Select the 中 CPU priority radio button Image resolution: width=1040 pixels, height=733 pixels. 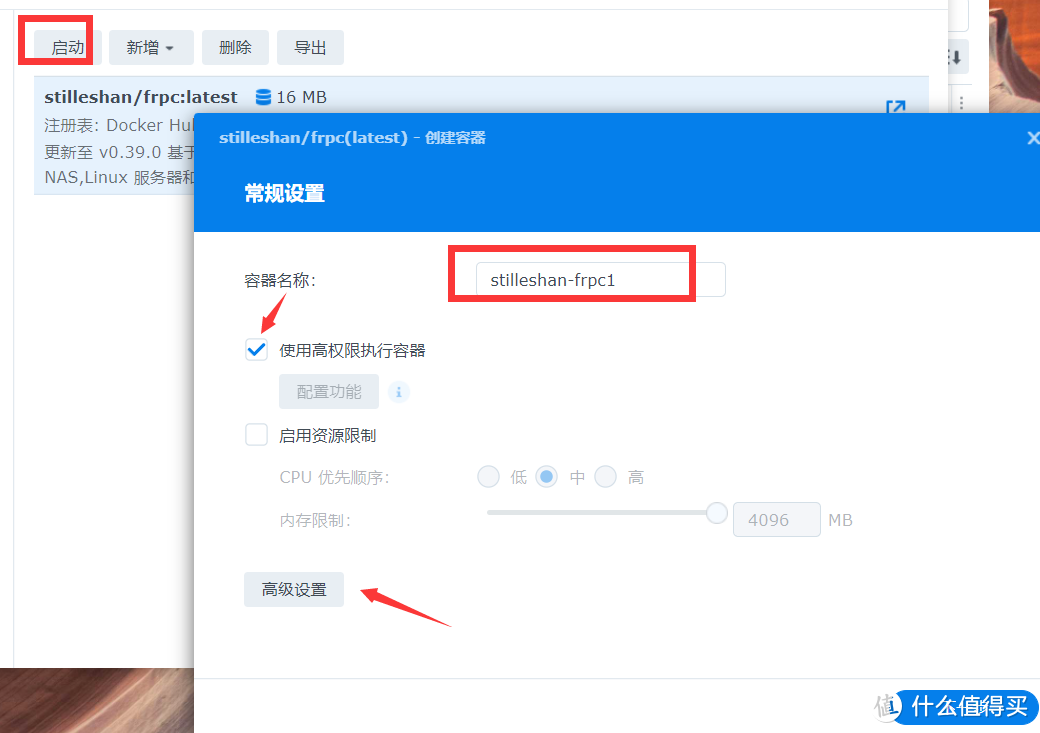(x=546, y=477)
